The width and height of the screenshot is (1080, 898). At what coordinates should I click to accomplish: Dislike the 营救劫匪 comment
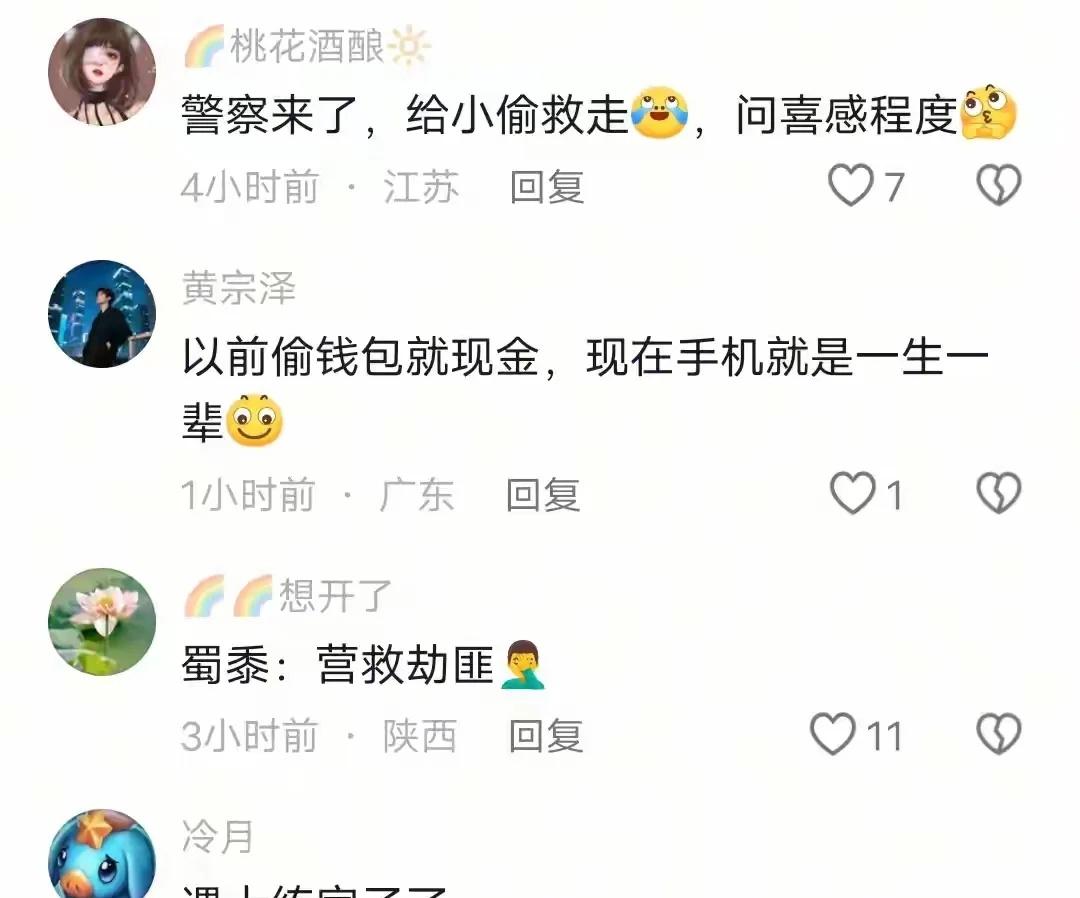pos(999,733)
